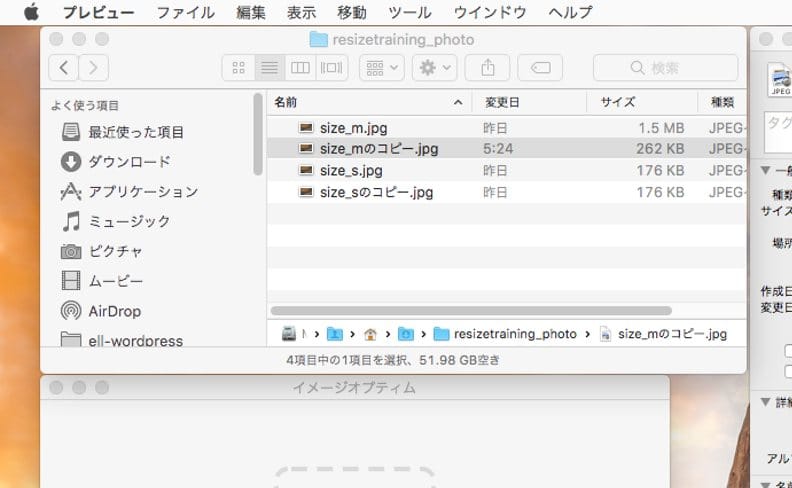The width and height of the screenshot is (792, 488).
Task: Click the size_m.jpg file thumbnail icon
Action: [x=306, y=128]
